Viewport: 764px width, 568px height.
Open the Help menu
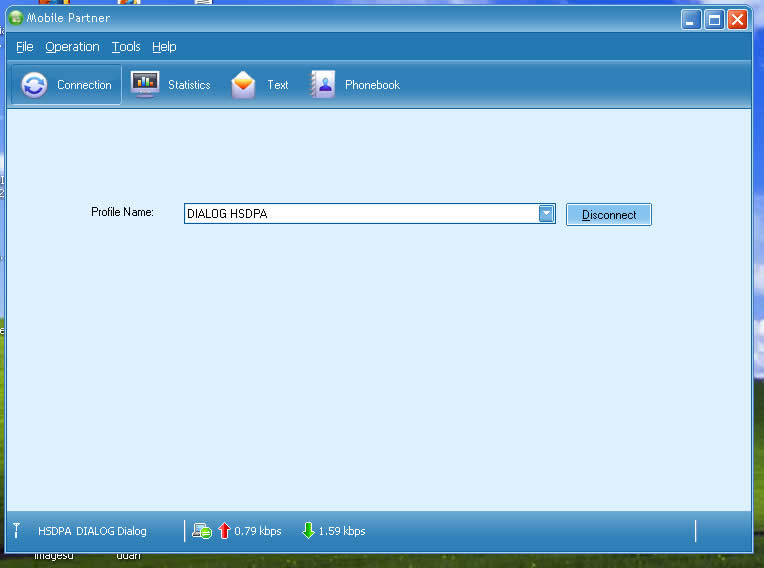tap(164, 47)
